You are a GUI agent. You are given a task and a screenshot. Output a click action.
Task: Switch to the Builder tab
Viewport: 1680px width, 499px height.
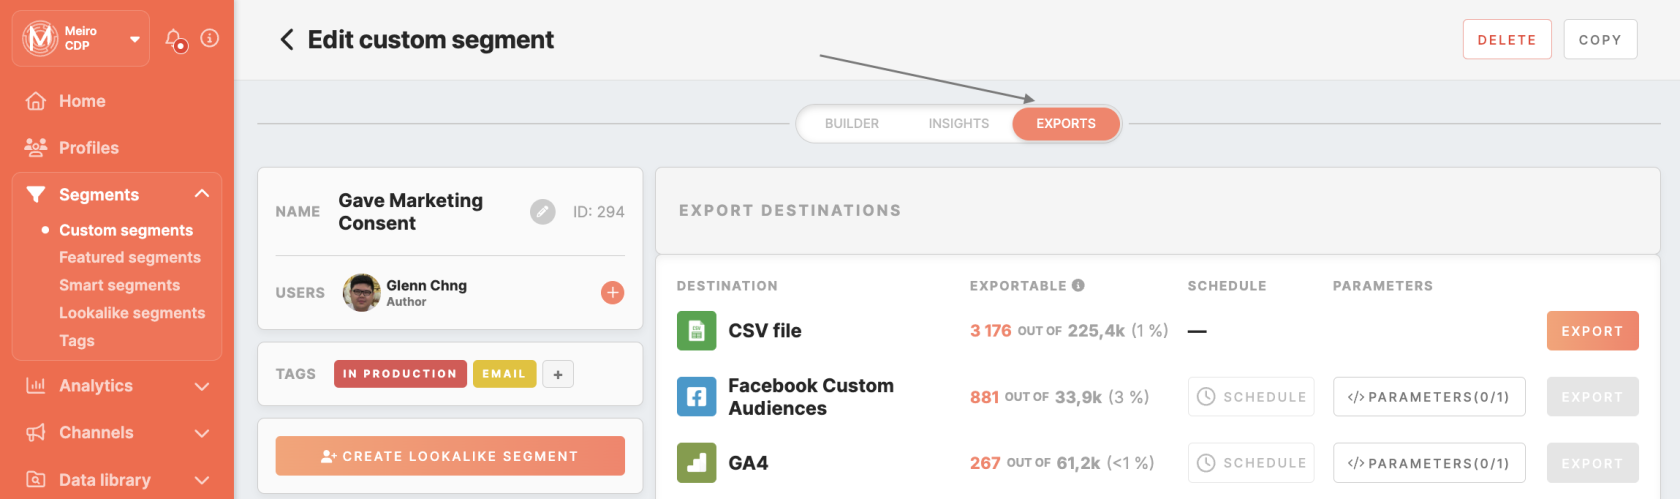tap(852, 124)
